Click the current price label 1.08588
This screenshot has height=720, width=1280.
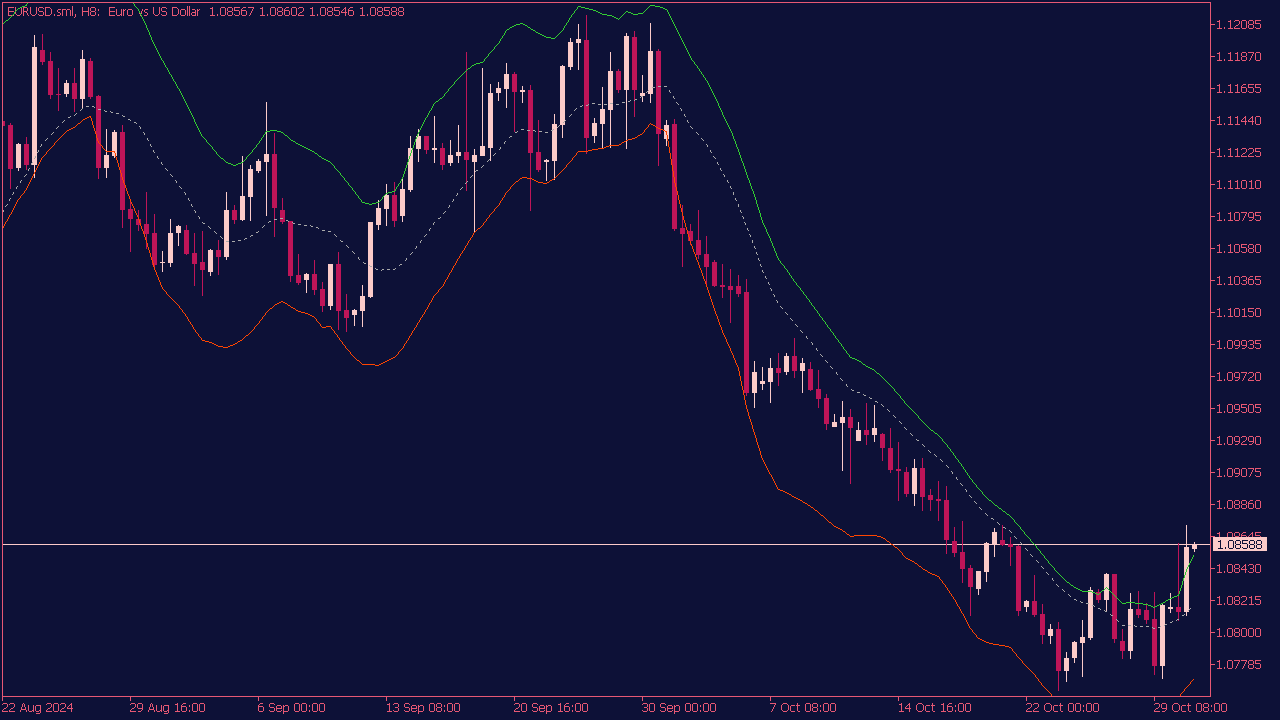[1239, 545]
